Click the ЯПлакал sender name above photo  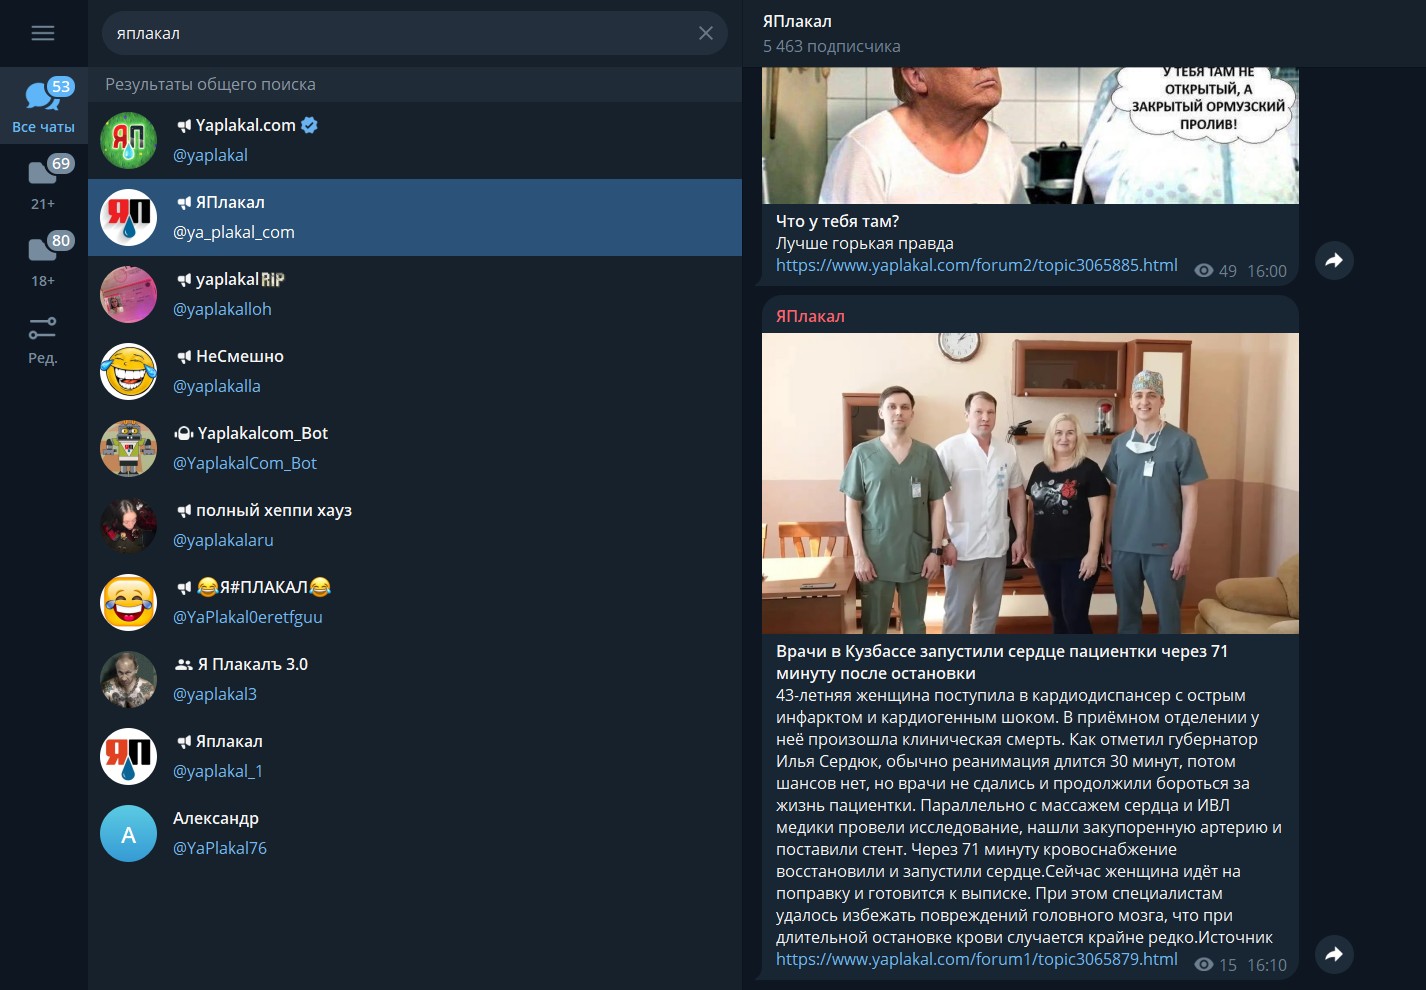coord(810,316)
